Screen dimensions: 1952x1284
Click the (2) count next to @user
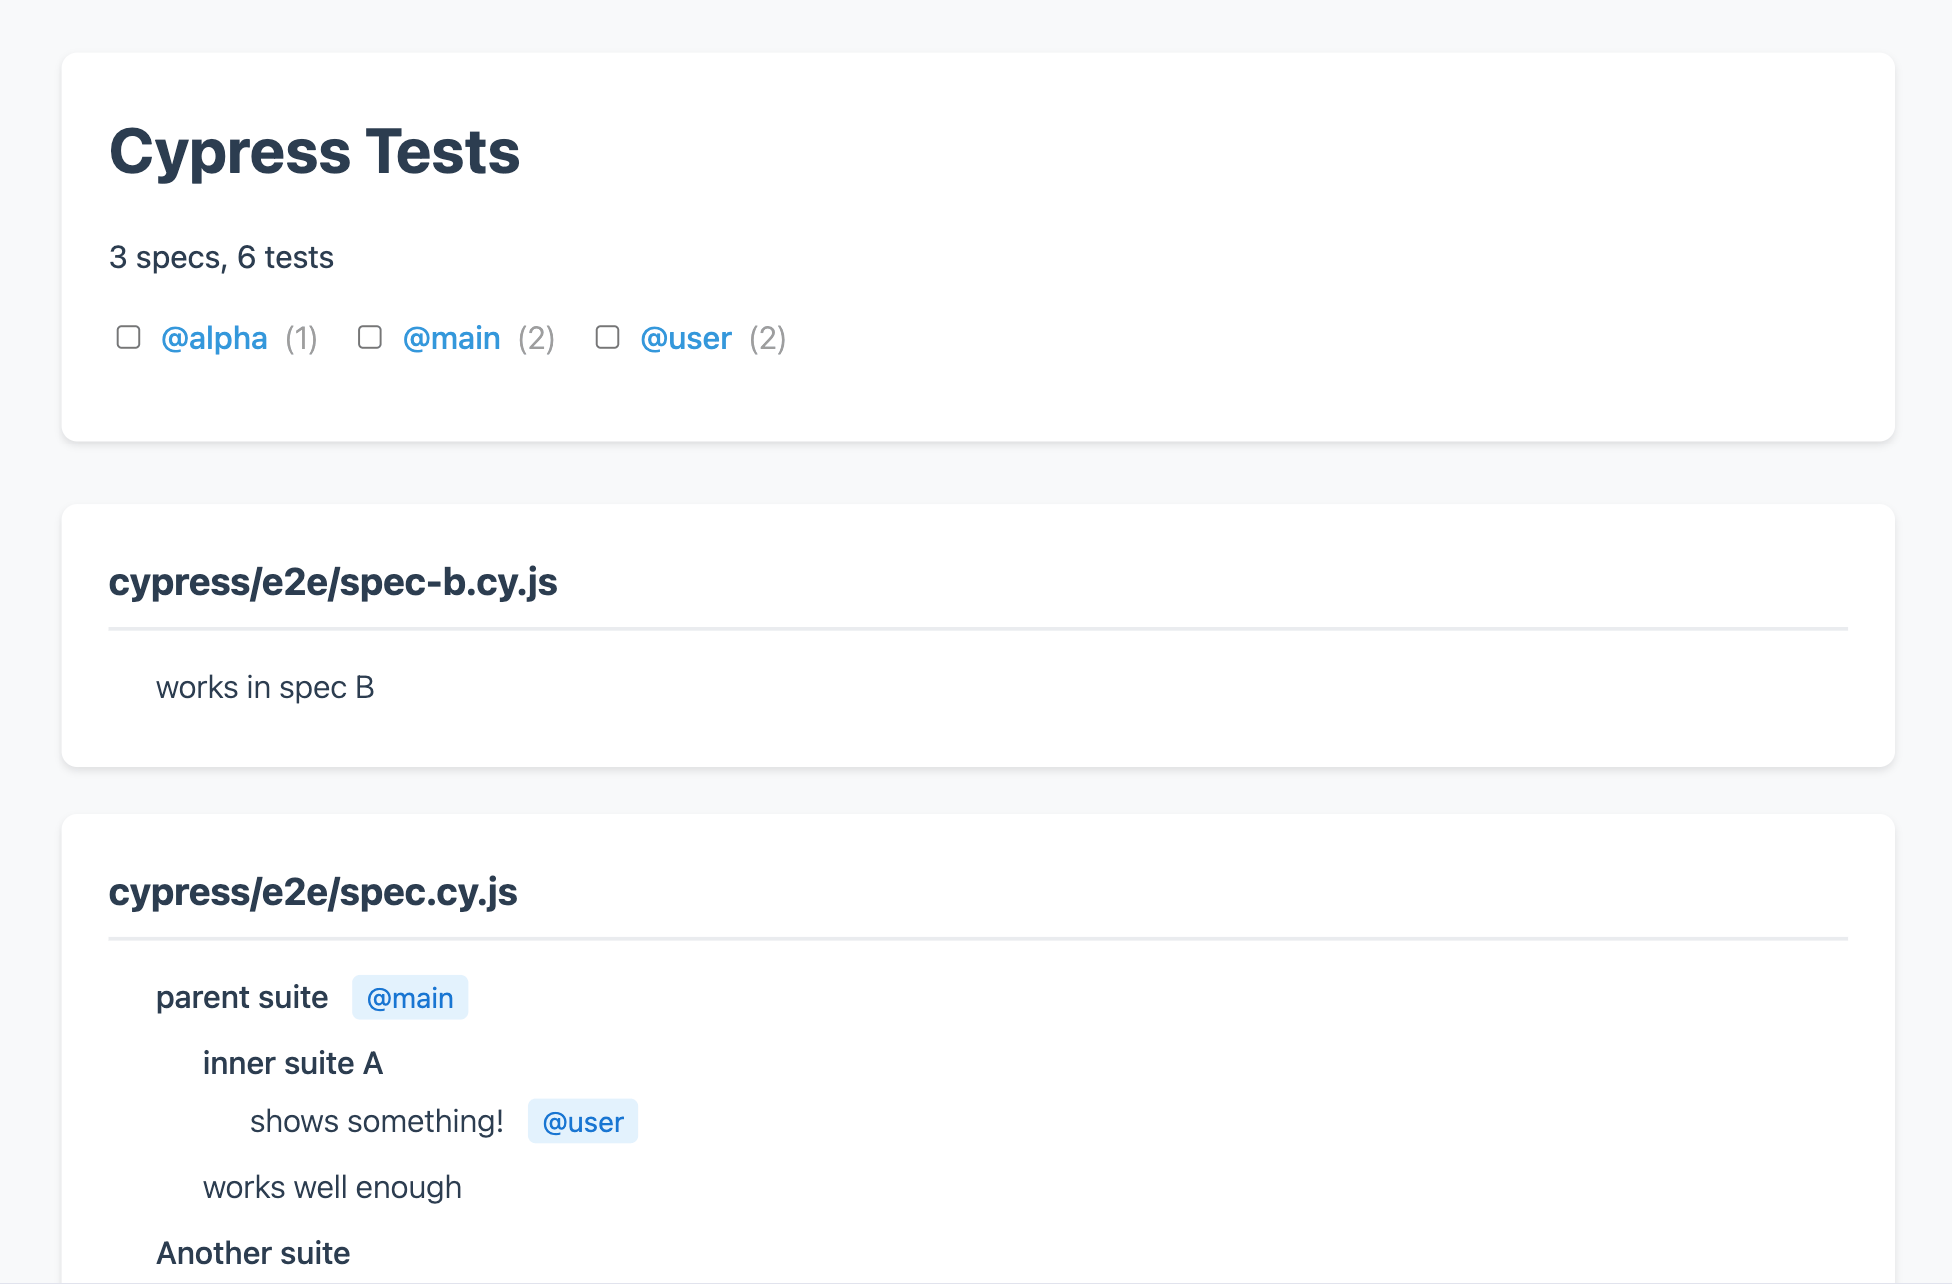[x=767, y=339]
